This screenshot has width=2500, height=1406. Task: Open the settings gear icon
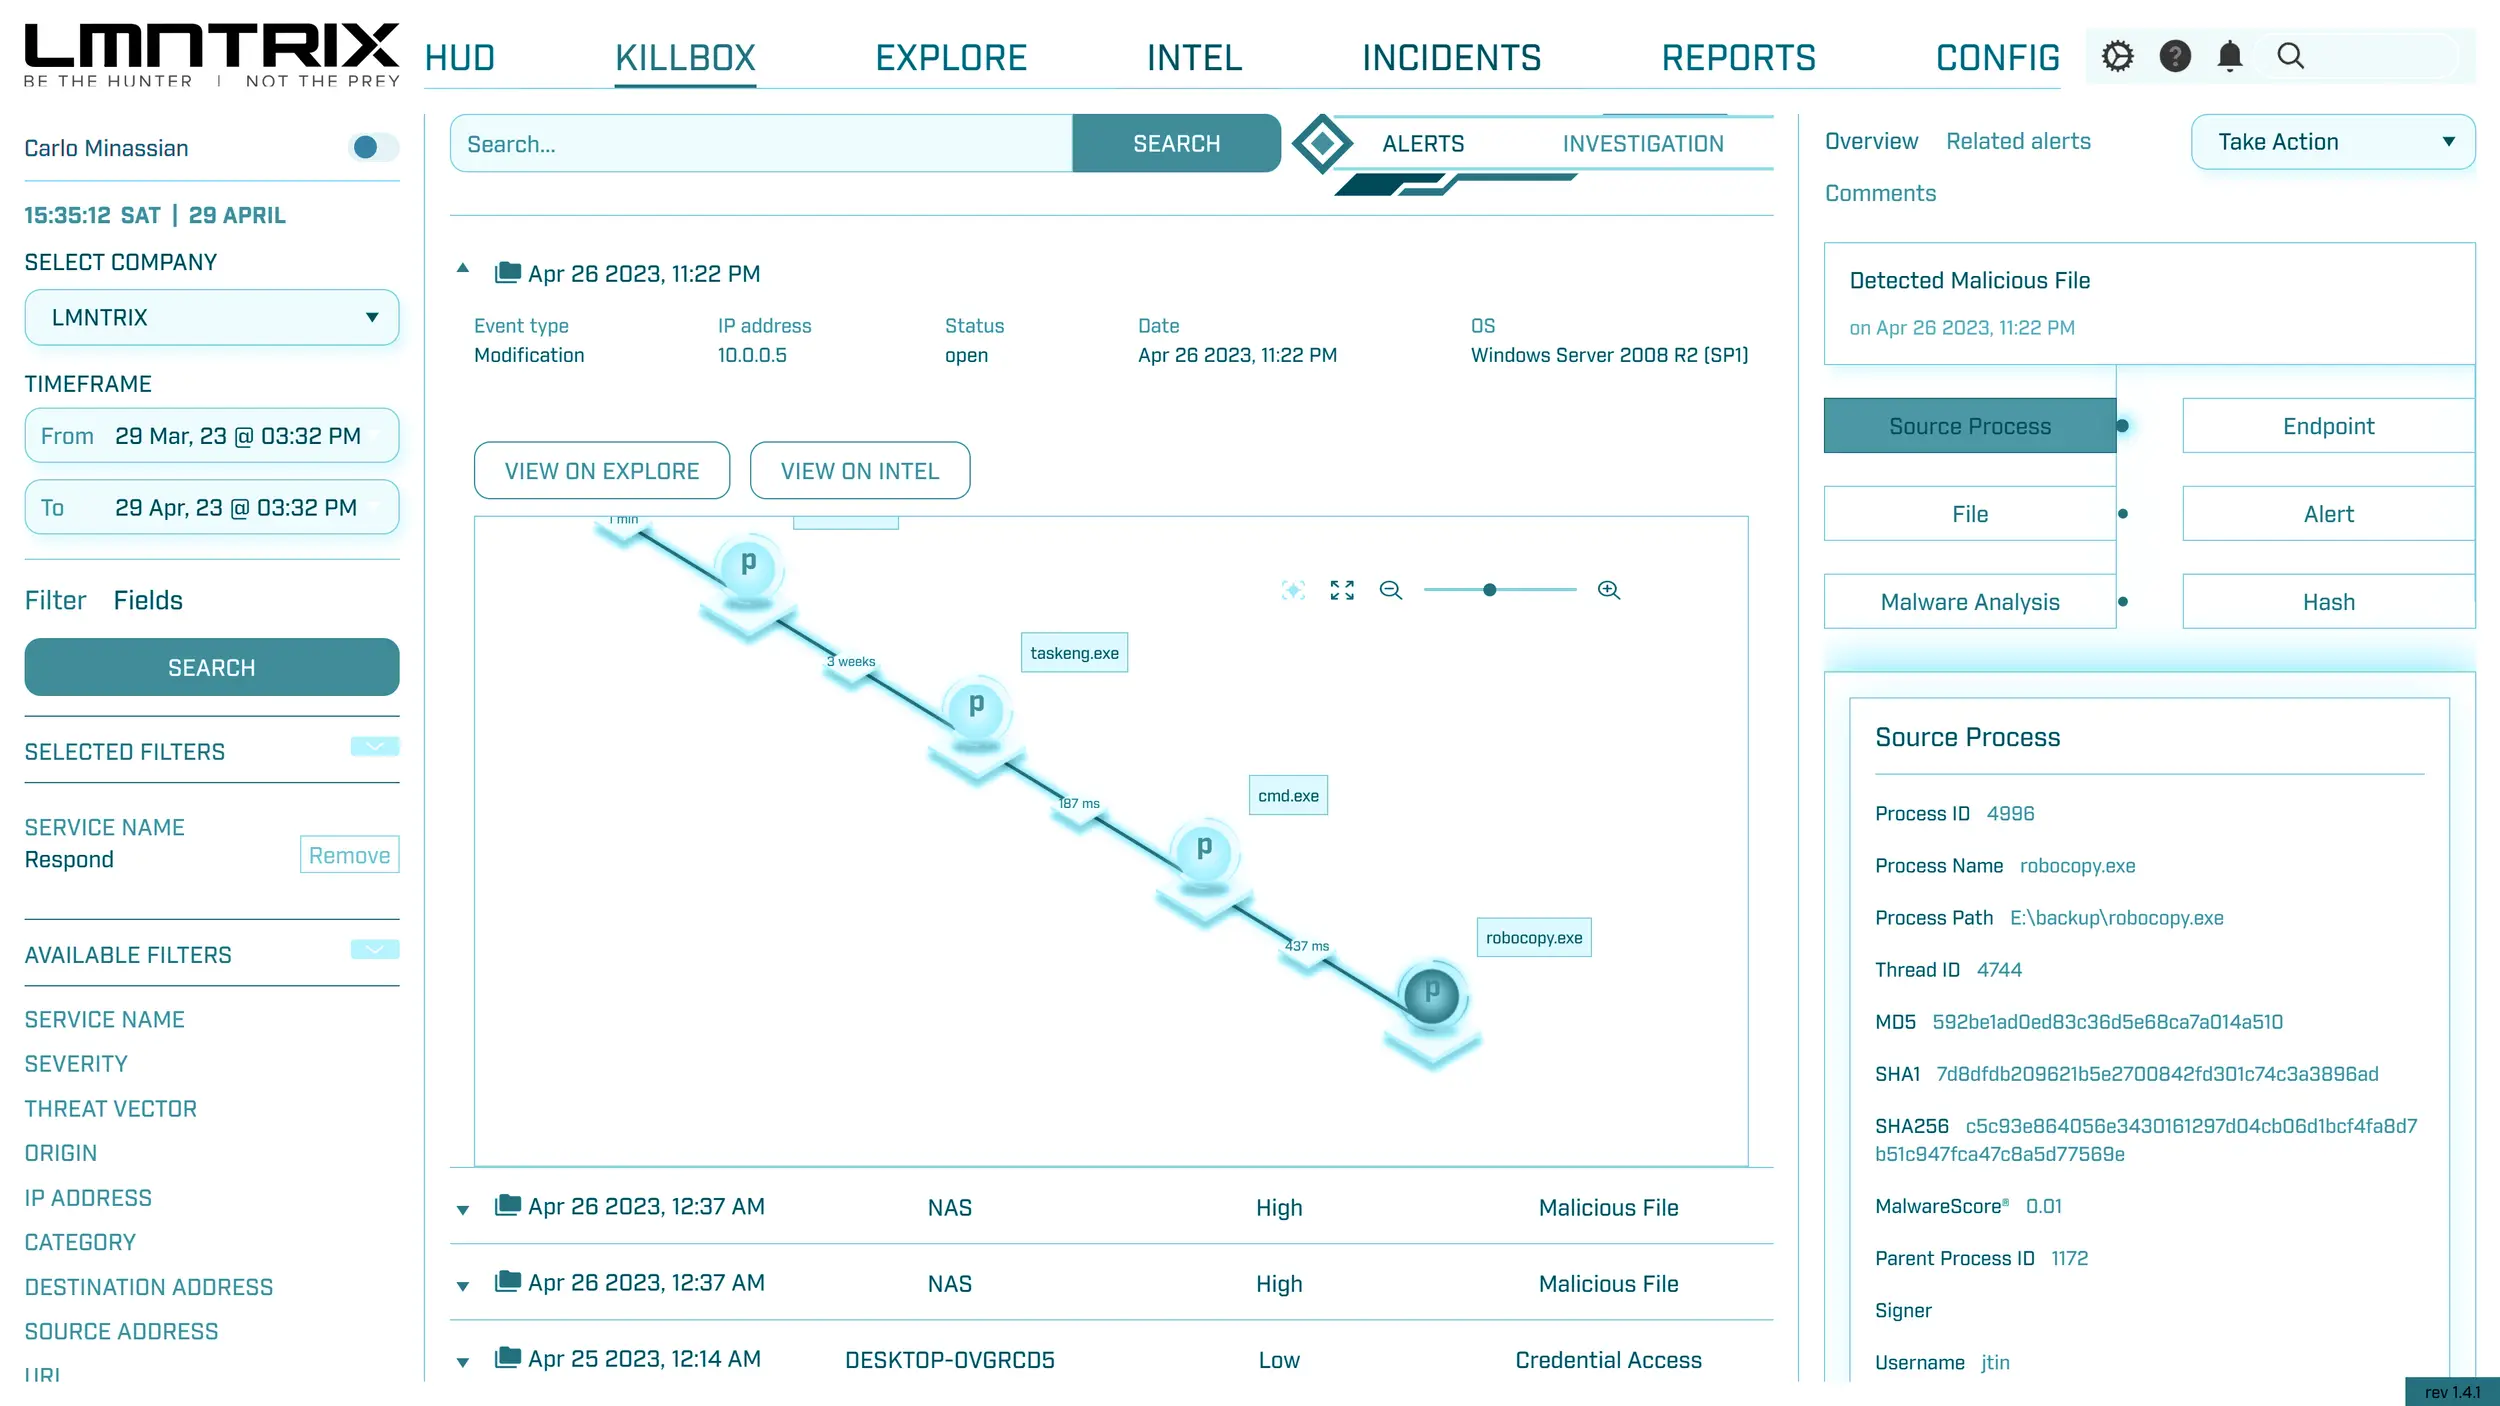(2117, 56)
